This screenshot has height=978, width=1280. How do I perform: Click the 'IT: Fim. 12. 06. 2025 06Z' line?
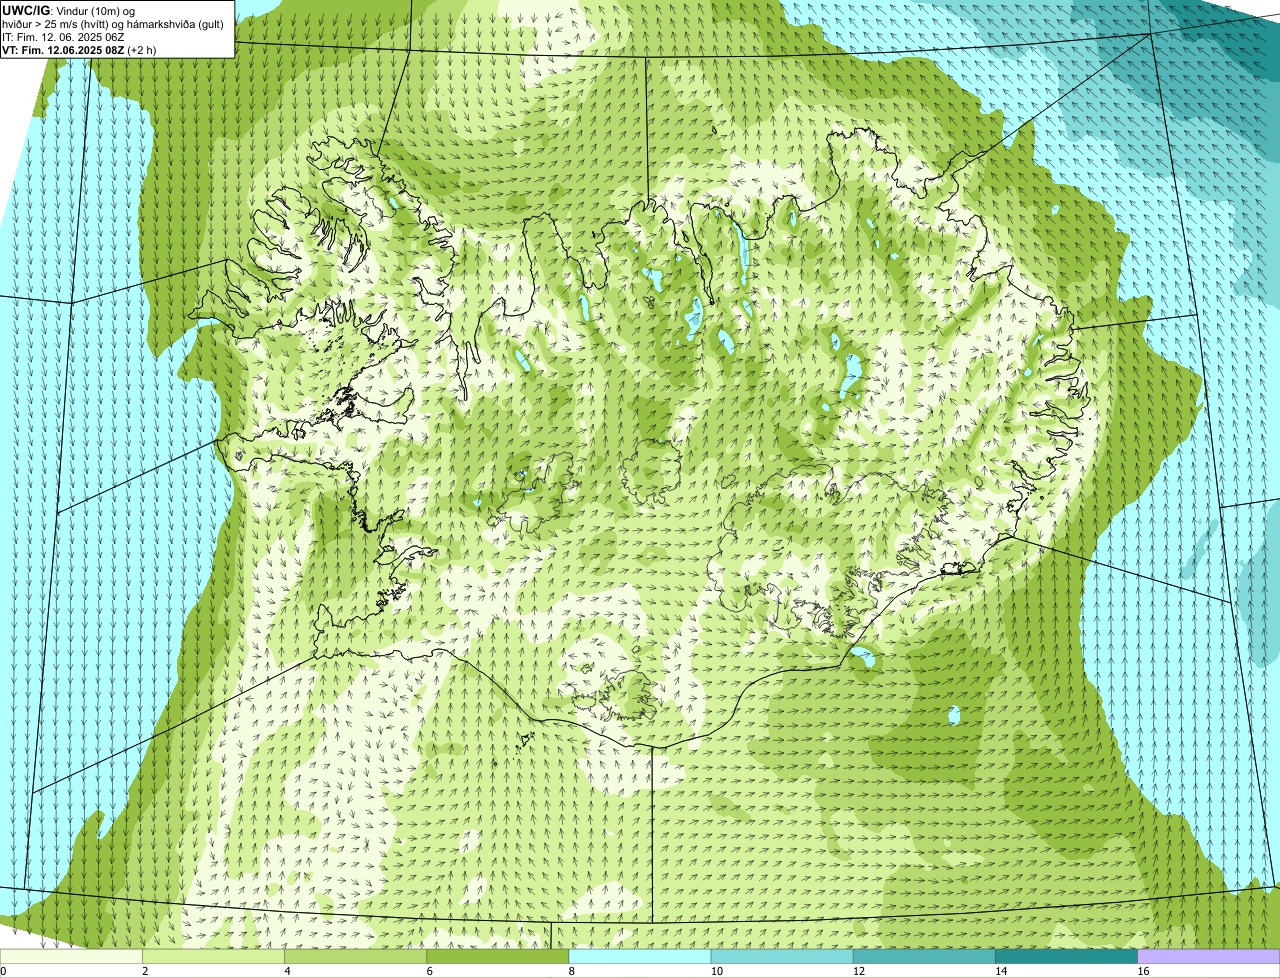tap(63, 36)
